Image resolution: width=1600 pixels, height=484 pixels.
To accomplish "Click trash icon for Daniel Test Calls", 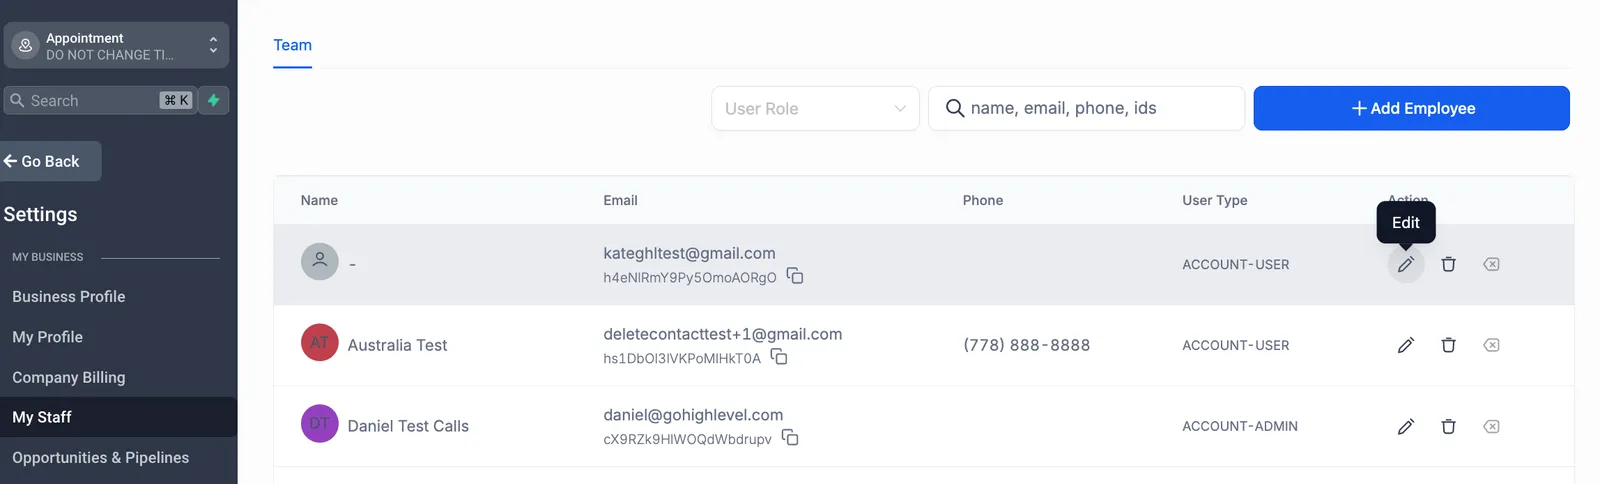I will 1448,426.
